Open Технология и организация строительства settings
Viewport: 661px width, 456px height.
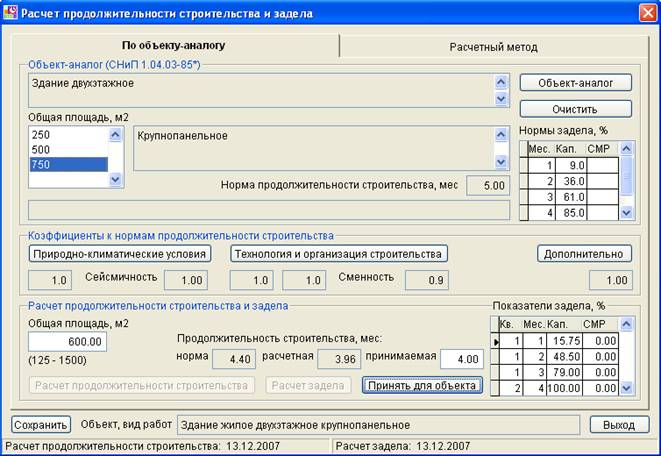point(338,253)
